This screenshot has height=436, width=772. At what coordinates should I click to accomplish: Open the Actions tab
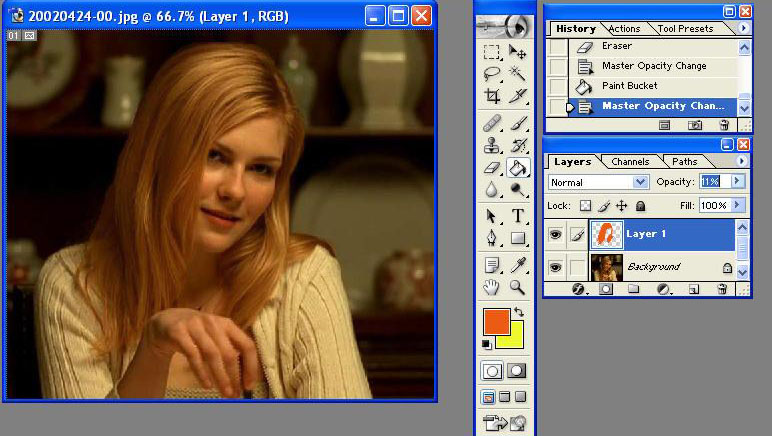pos(624,29)
